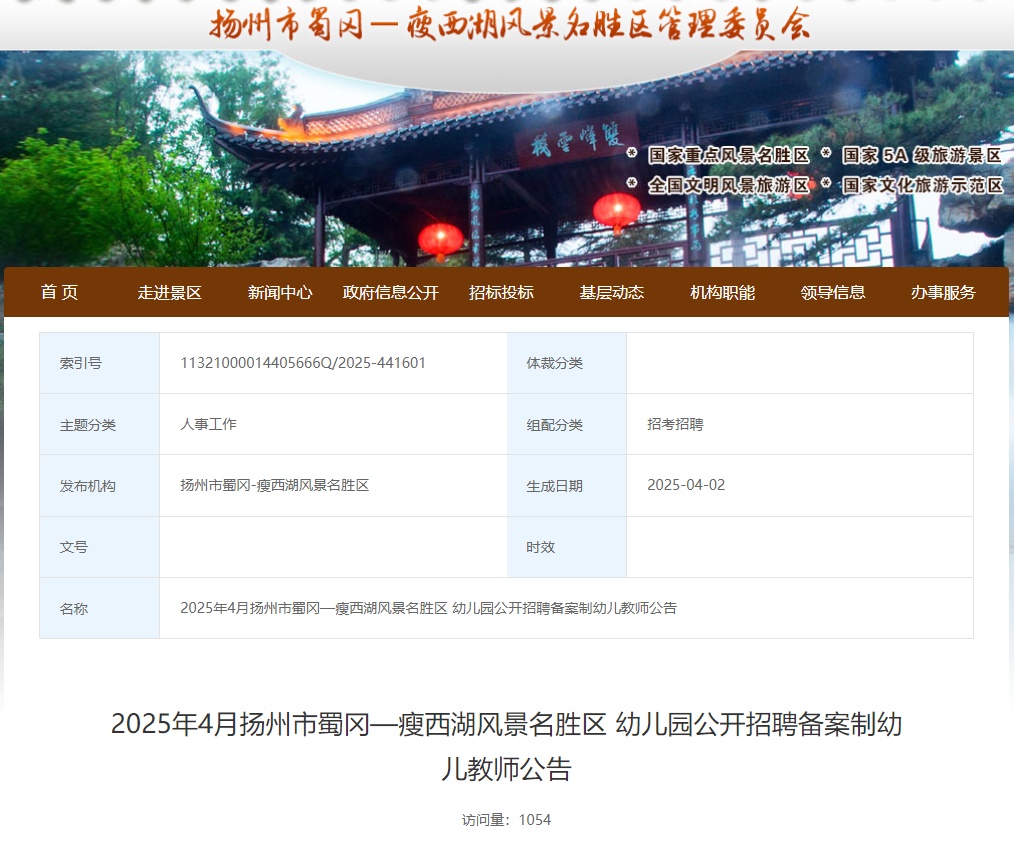The height and width of the screenshot is (844, 1014).
Task: Go to the 走进景区 section
Action: click(x=170, y=292)
